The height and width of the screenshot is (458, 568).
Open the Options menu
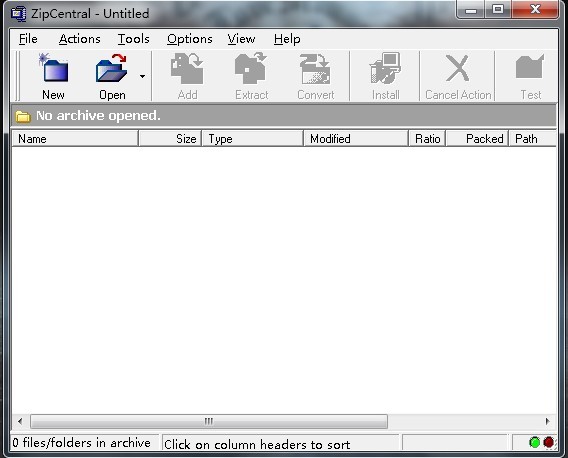[190, 39]
